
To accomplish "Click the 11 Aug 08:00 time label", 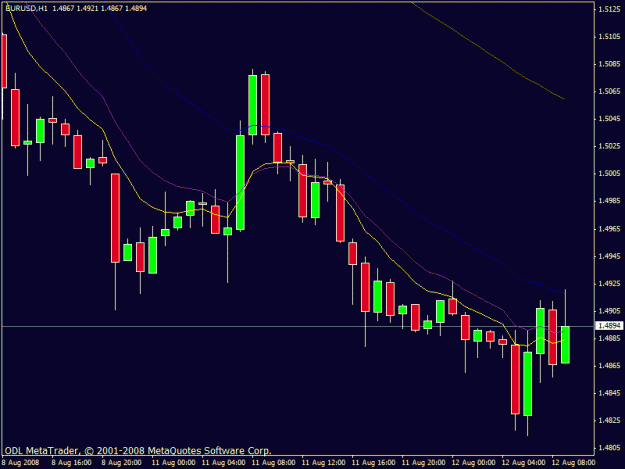I will (x=273, y=463).
